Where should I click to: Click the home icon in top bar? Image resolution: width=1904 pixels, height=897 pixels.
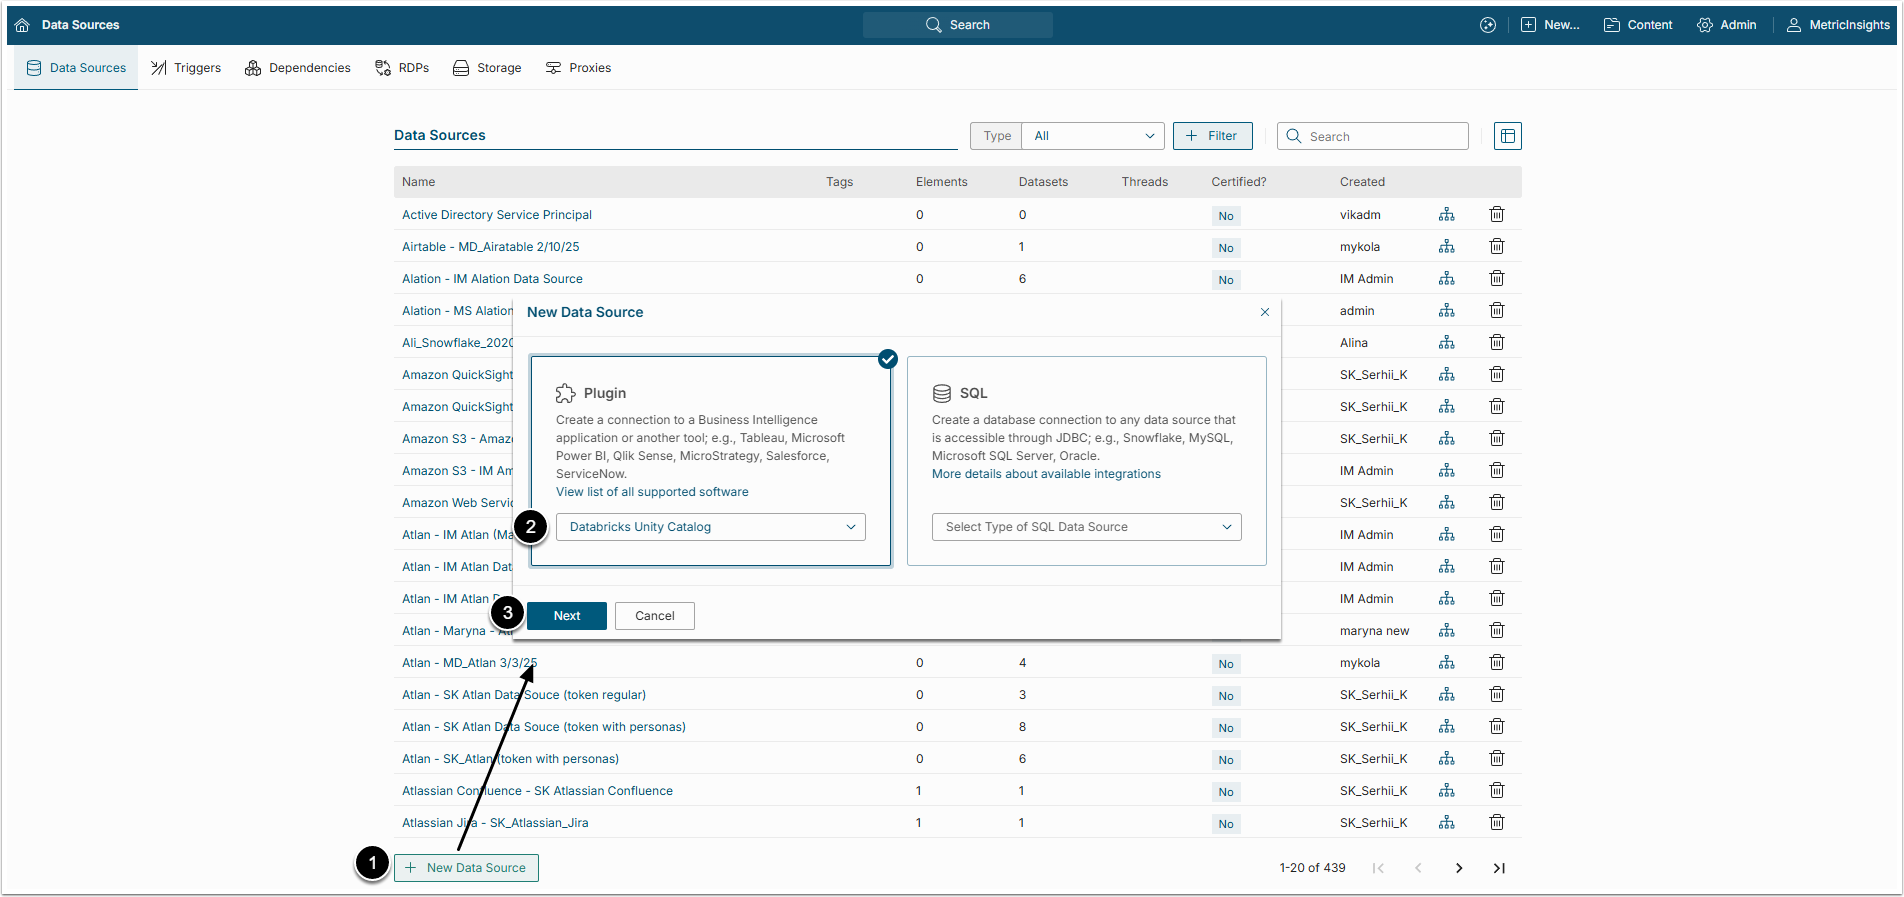(22, 25)
